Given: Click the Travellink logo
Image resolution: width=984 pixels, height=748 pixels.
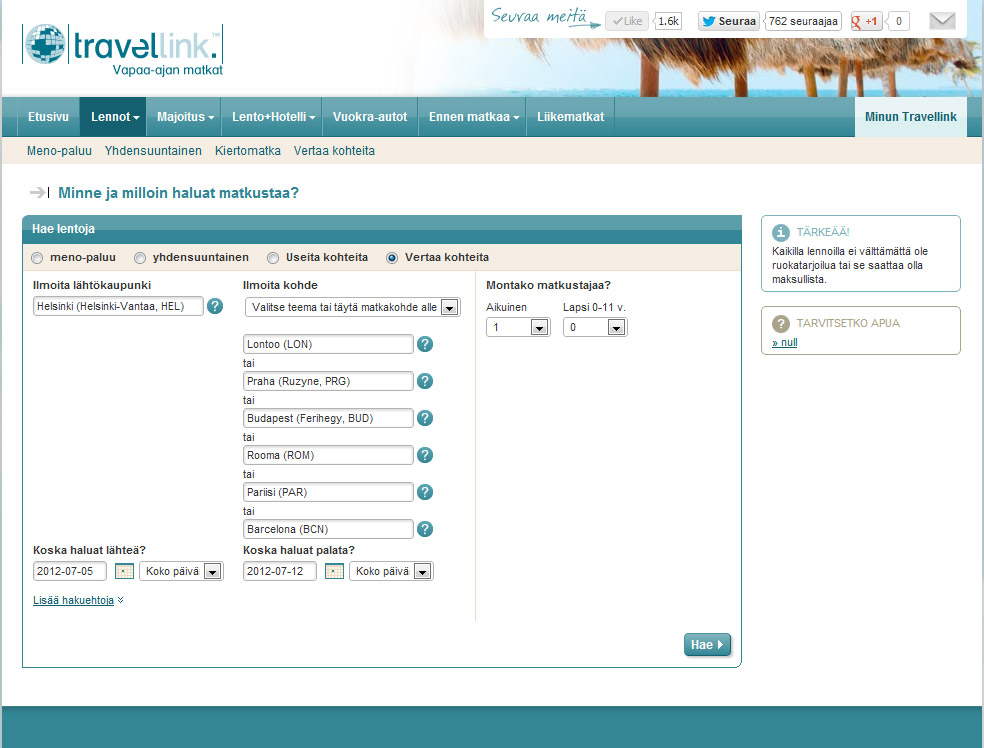Looking at the screenshot, I should [122, 50].
